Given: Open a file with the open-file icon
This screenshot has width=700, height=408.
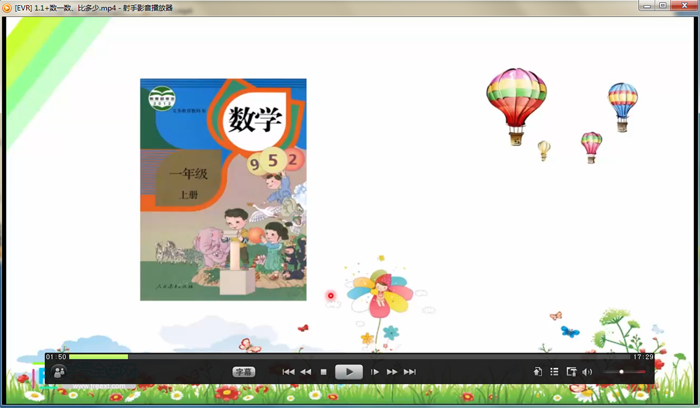Looking at the screenshot, I should 538,372.
